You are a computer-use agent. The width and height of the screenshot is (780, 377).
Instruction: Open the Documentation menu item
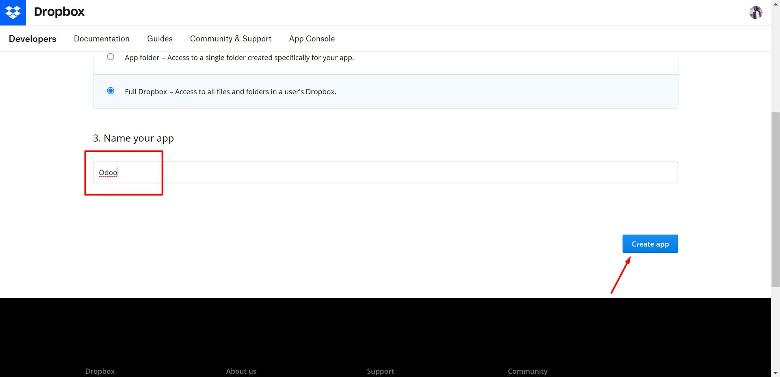pos(101,39)
